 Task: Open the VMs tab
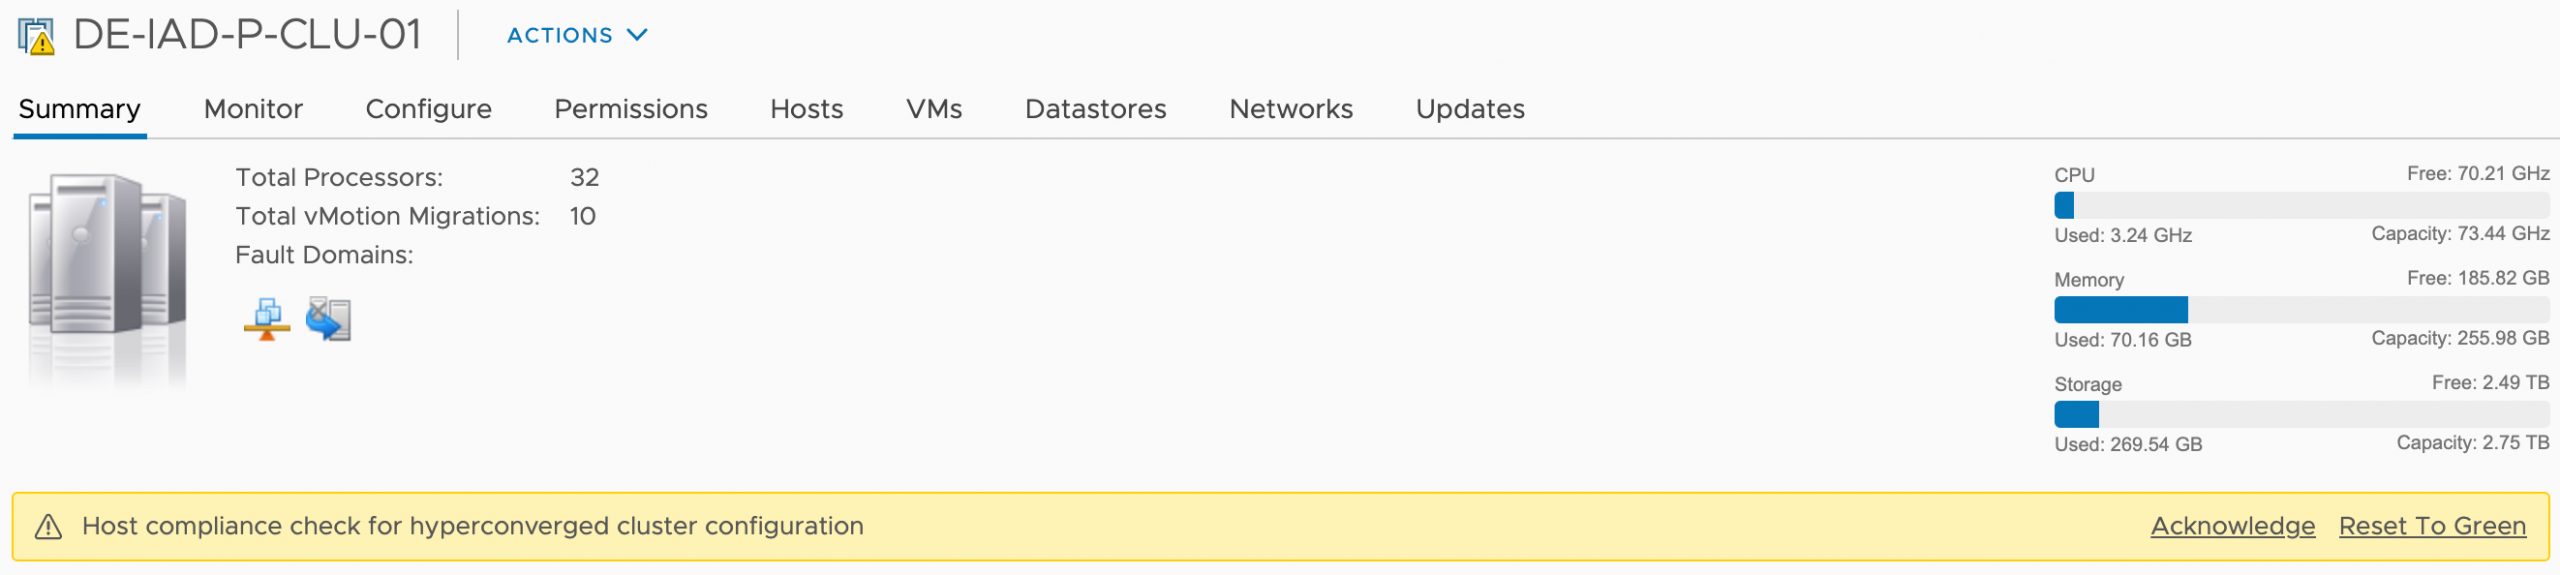coord(934,109)
